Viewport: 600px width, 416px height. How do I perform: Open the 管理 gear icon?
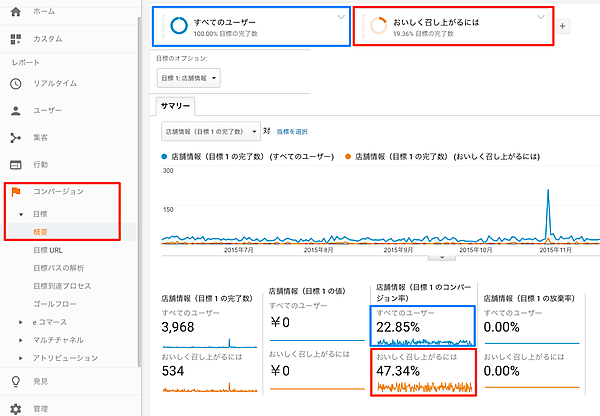15,408
